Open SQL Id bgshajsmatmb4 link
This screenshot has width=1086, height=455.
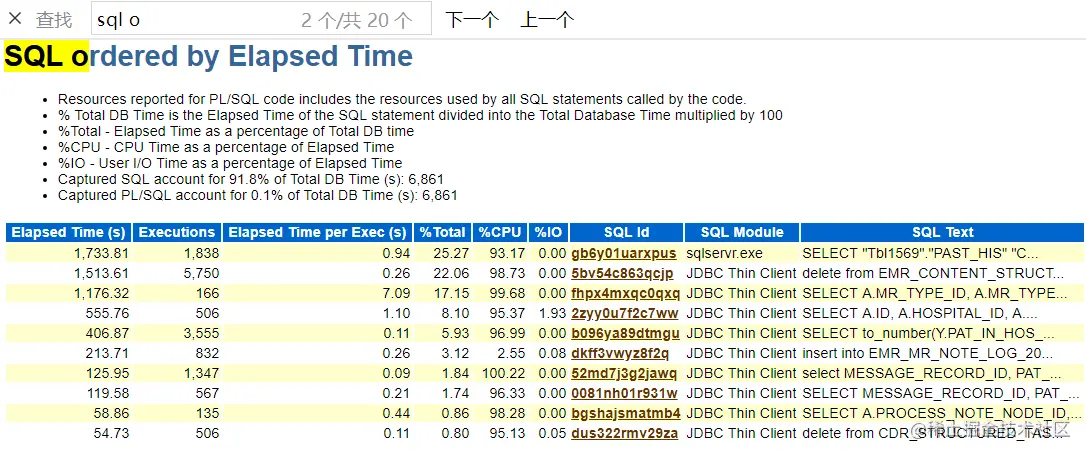(625, 413)
